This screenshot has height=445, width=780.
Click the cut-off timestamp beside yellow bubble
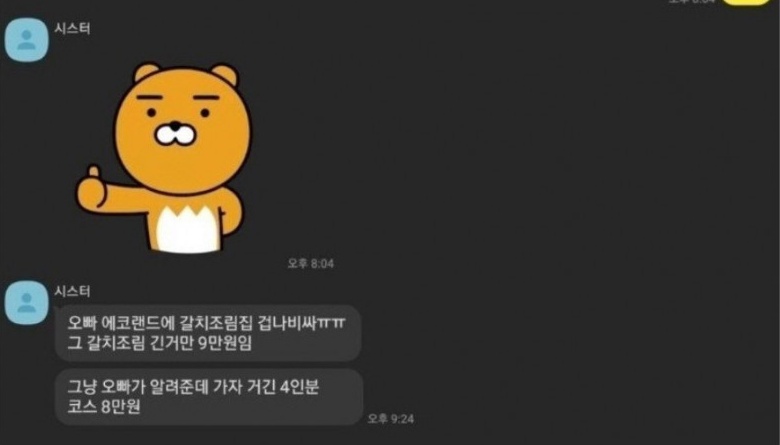pos(691,1)
